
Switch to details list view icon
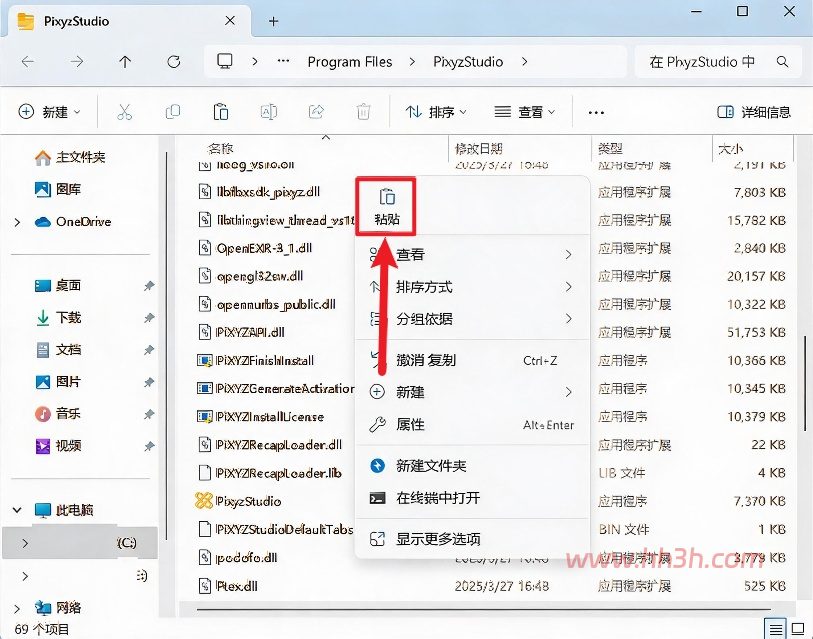776,629
